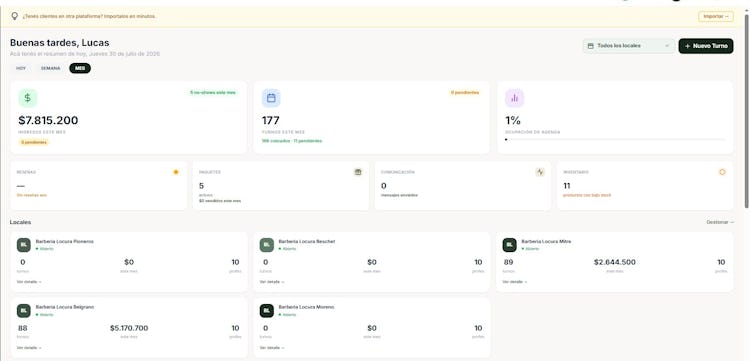This screenshot has width=750, height=361.
Task: Click the 5 active packages number
Action: click(201, 186)
